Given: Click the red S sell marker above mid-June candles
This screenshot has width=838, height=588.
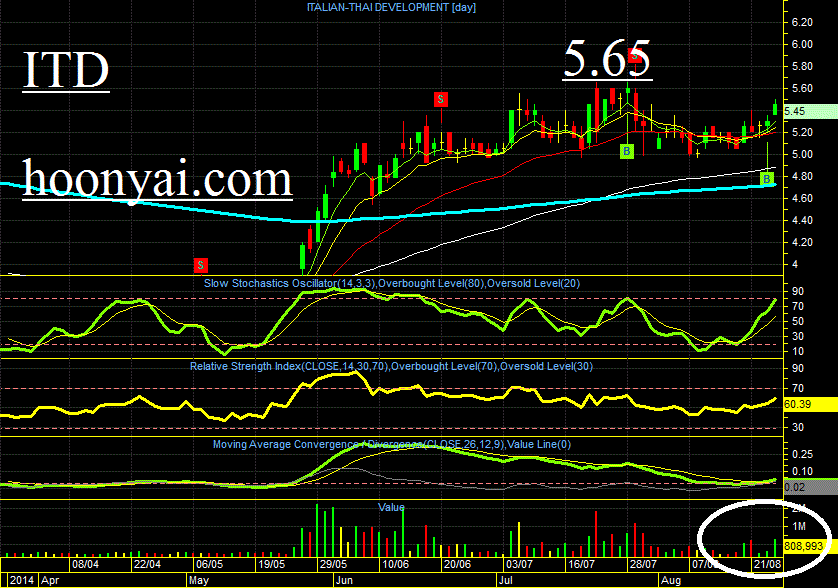Looking at the screenshot, I should (440, 99).
